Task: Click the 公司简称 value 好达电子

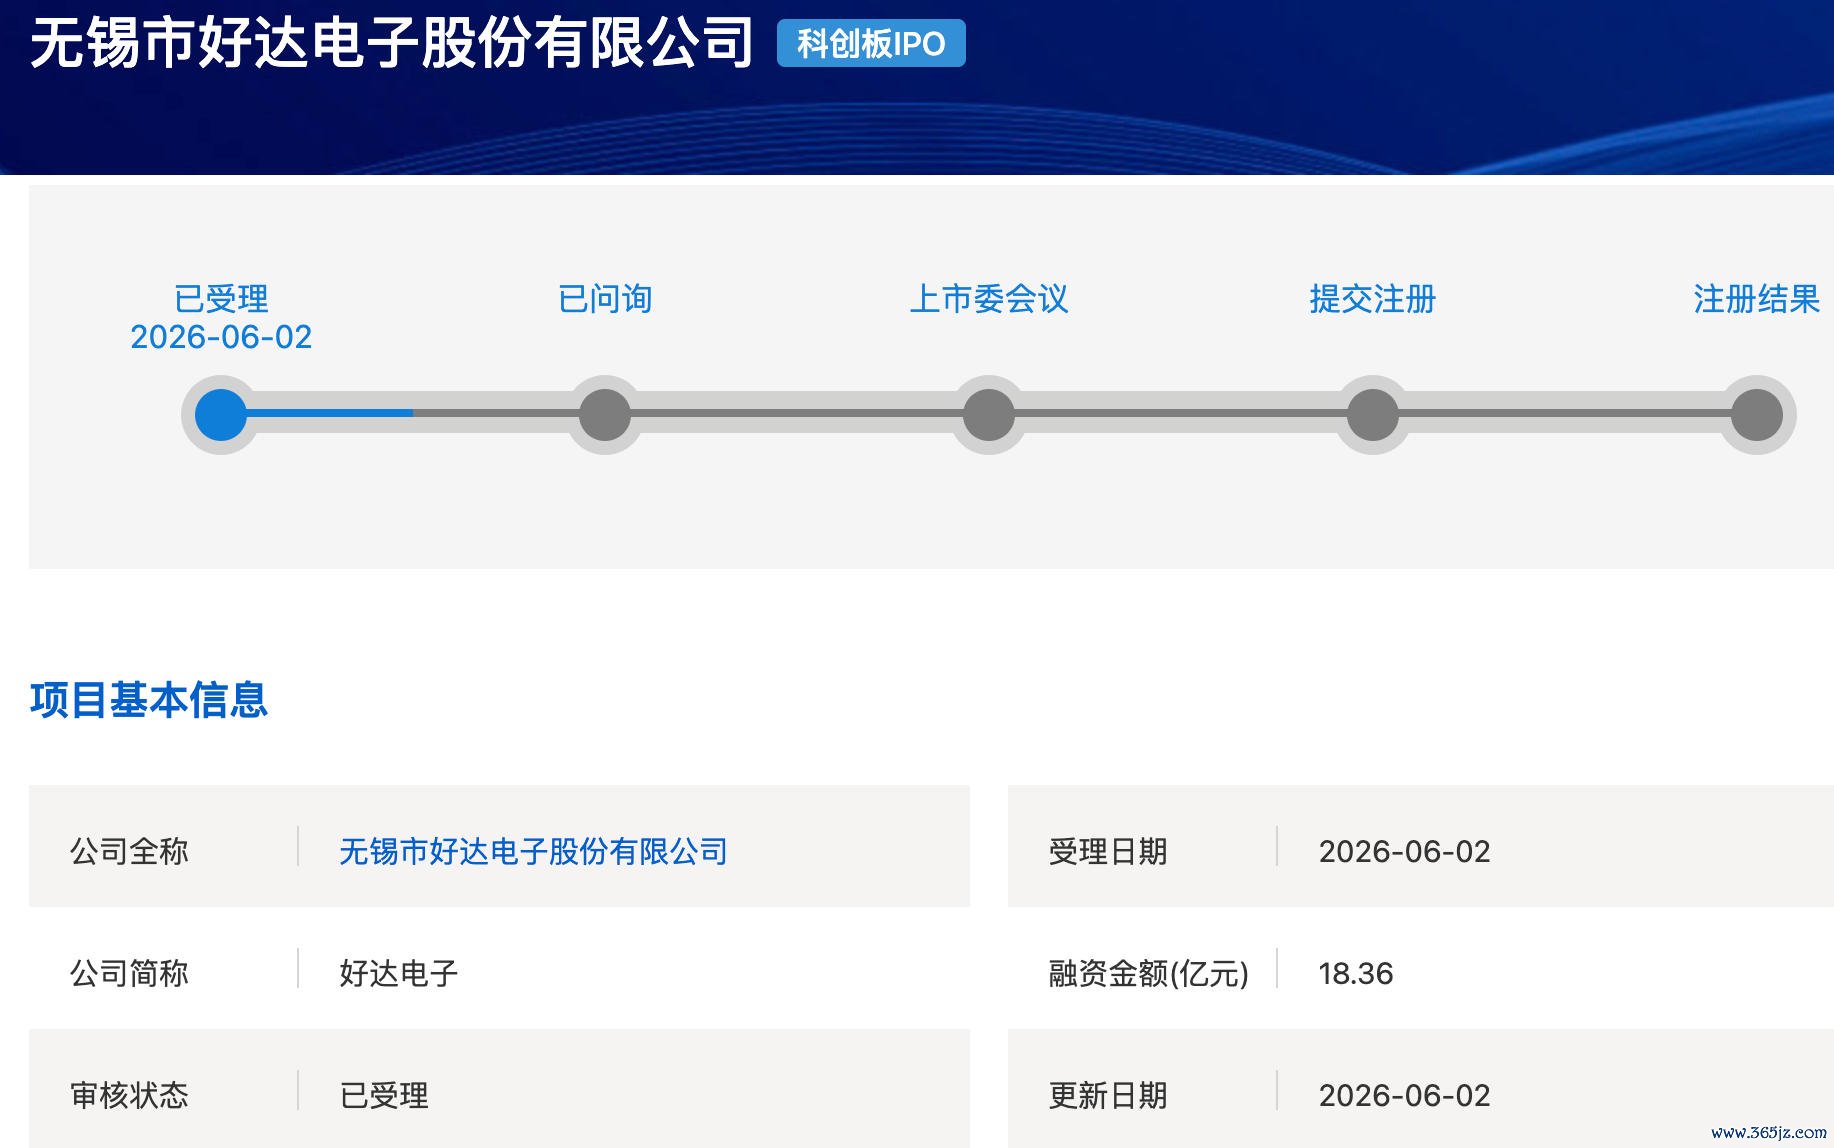Action: coord(399,973)
